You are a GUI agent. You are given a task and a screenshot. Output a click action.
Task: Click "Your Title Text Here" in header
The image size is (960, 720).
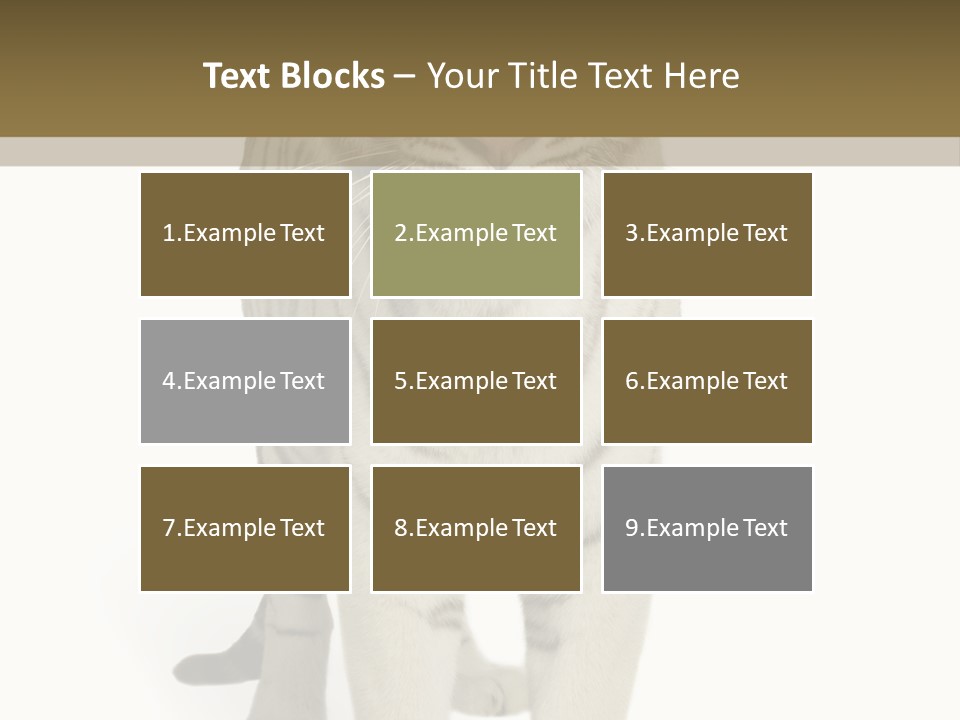tap(583, 76)
